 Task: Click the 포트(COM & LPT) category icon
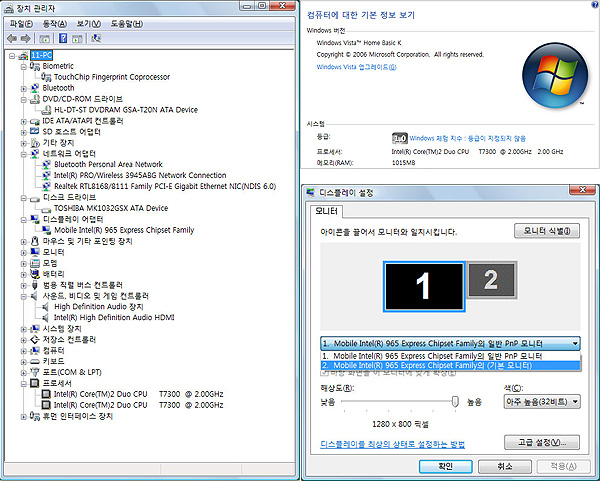click(35, 372)
